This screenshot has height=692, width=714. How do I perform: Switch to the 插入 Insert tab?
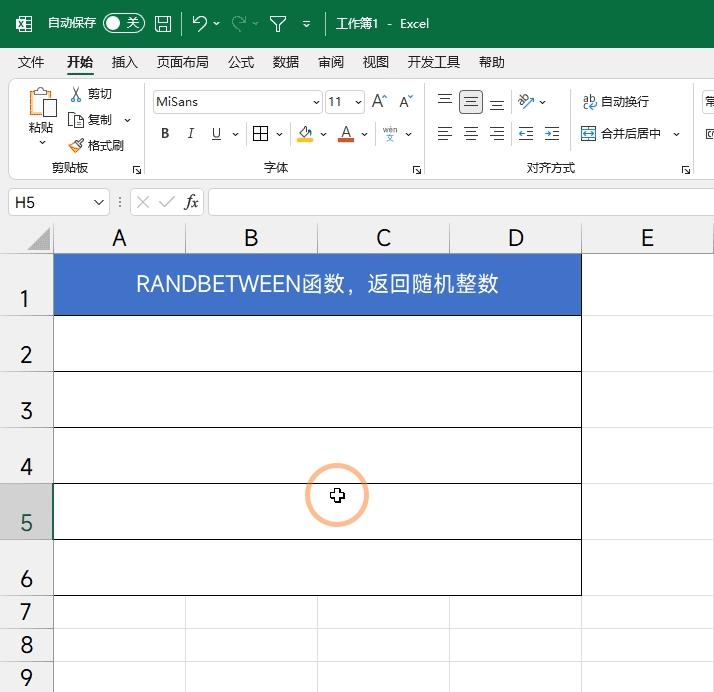[x=124, y=62]
